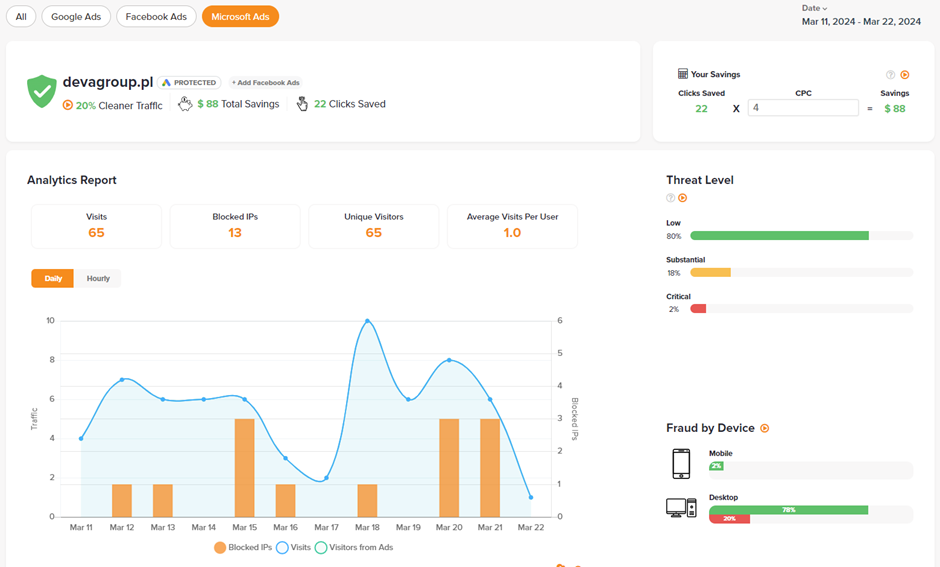Switch chart to Hourly view
The width and height of the screenshot is (940, 567).
coord(98,279)
